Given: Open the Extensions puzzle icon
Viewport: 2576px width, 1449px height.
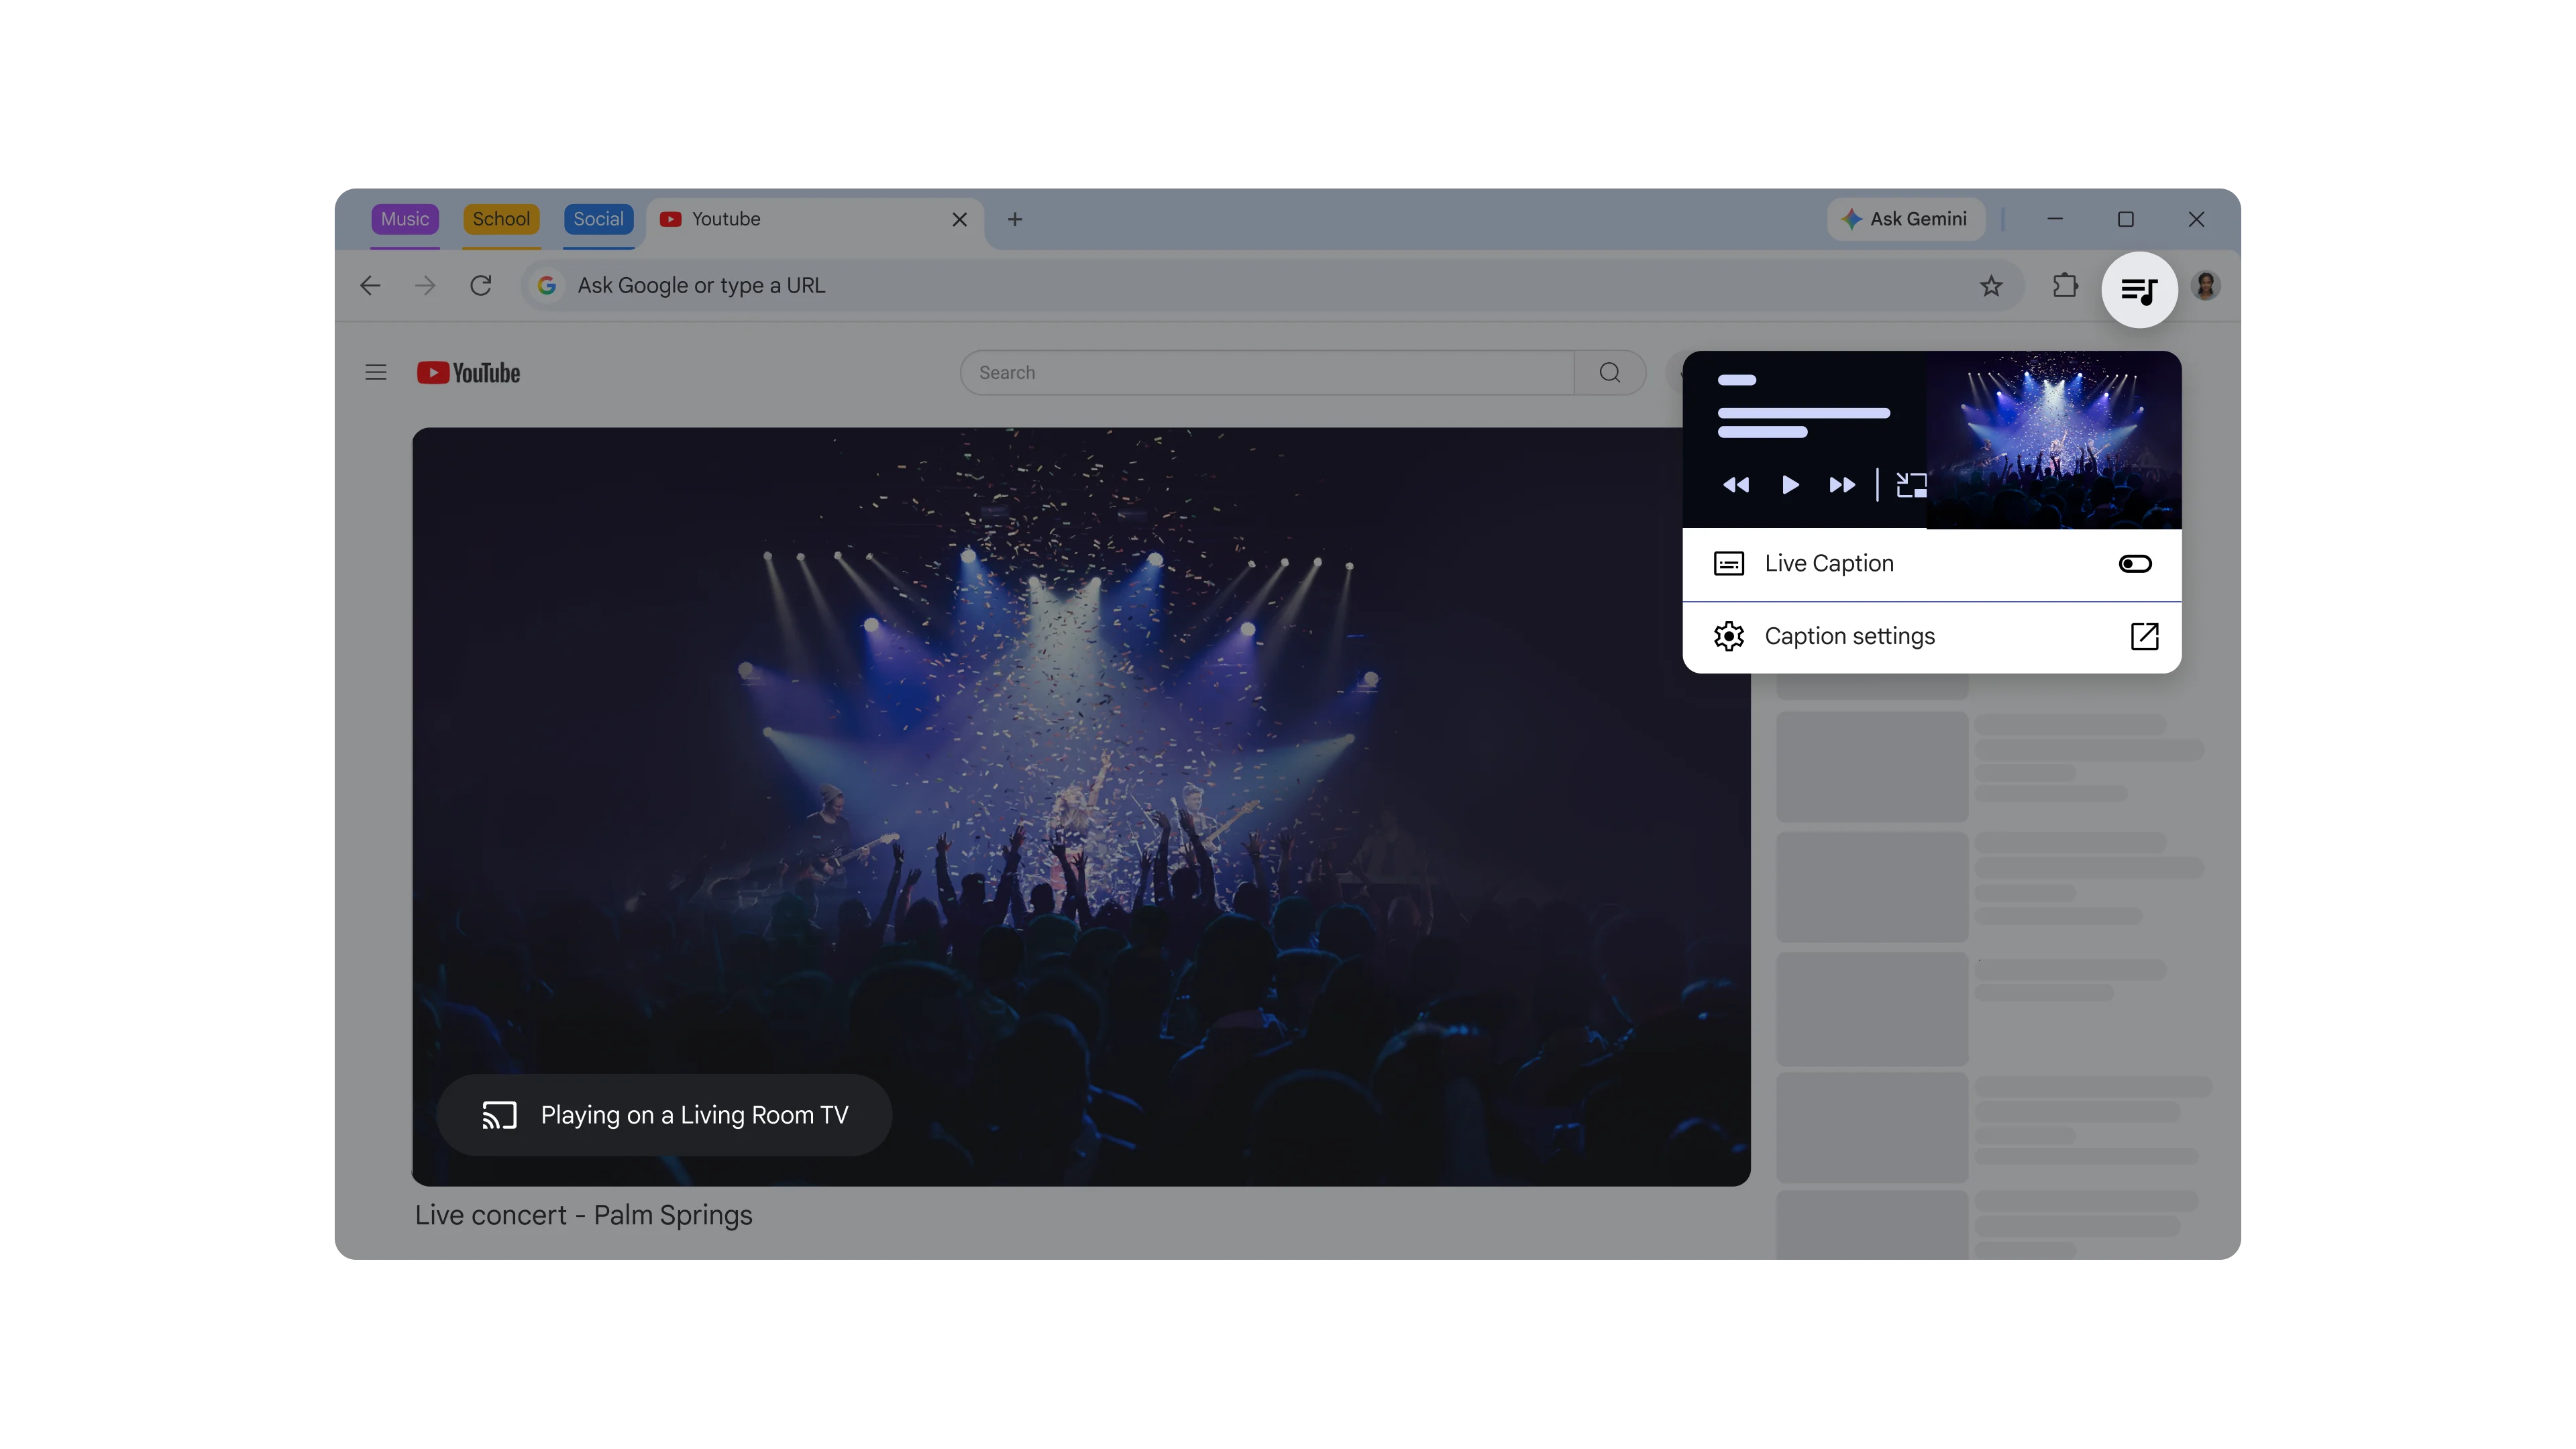Looking at the screenshot, I should [2065, 286].
